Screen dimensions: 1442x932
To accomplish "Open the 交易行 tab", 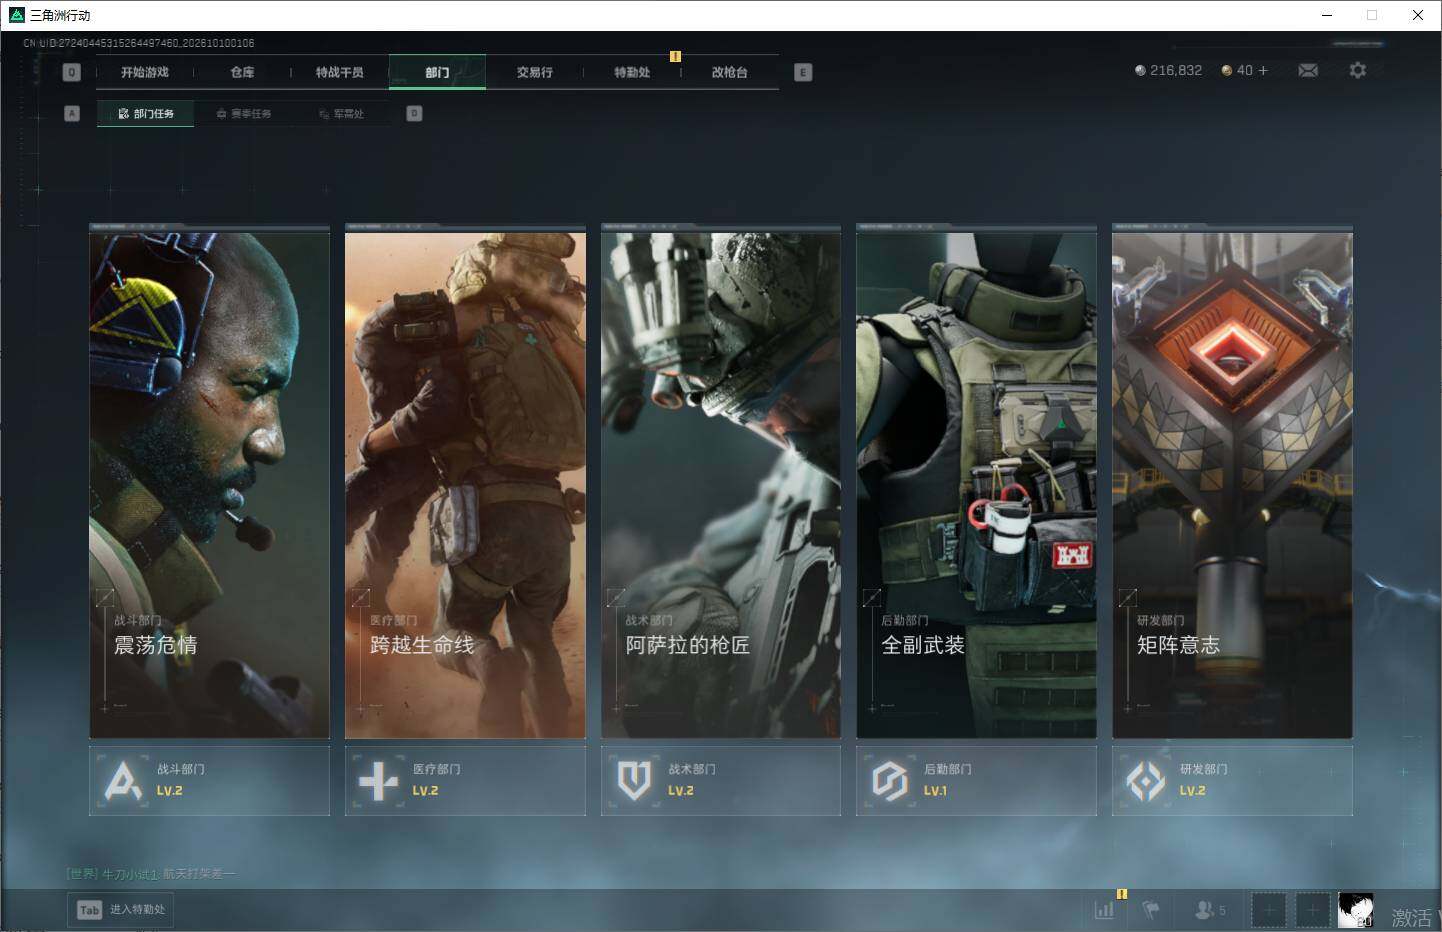I will (535, 72).
